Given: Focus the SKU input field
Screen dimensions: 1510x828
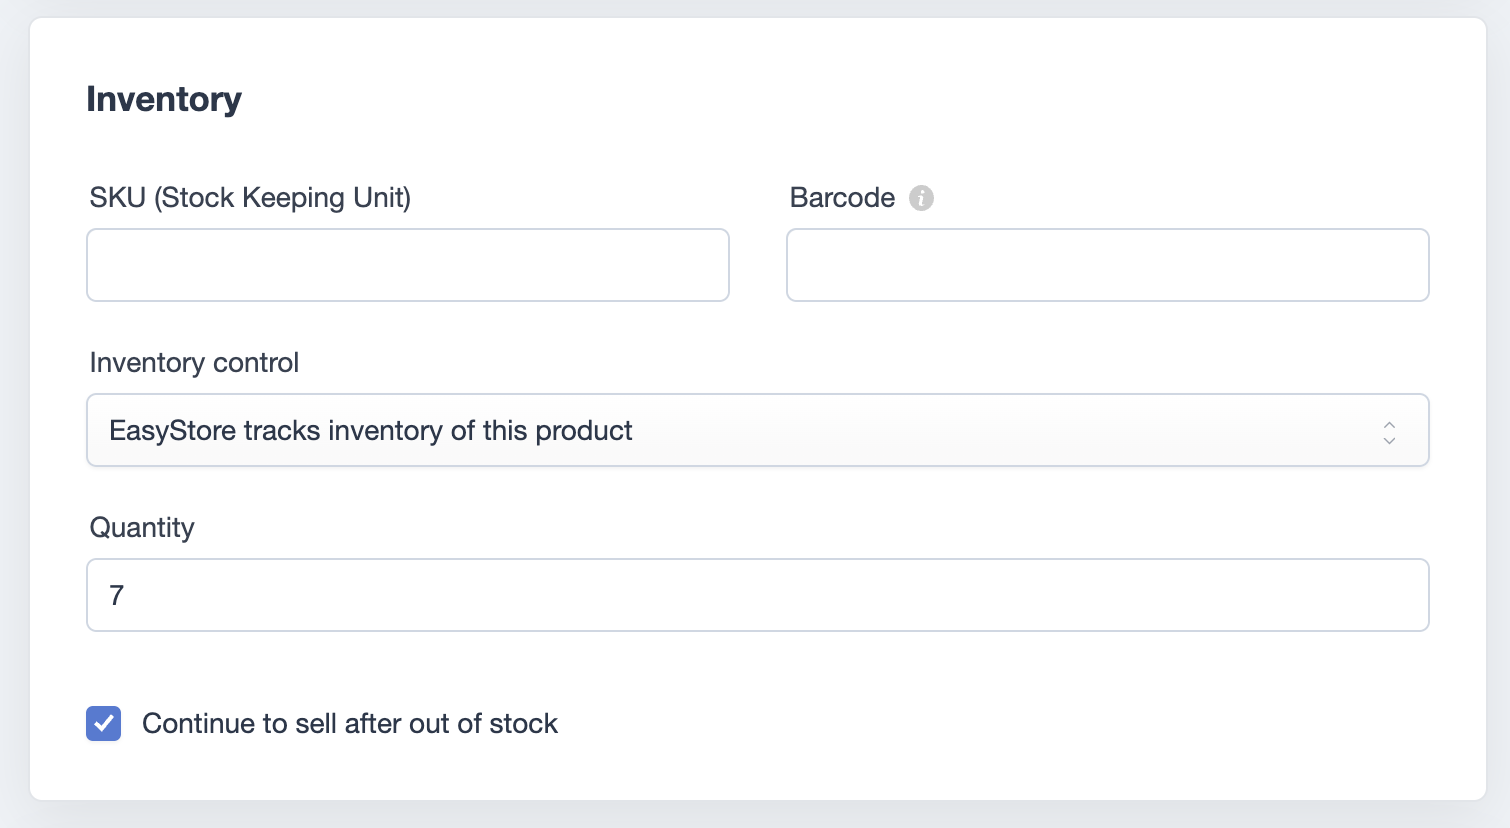Looking at the screenshot, I should (x=408, y=265).
